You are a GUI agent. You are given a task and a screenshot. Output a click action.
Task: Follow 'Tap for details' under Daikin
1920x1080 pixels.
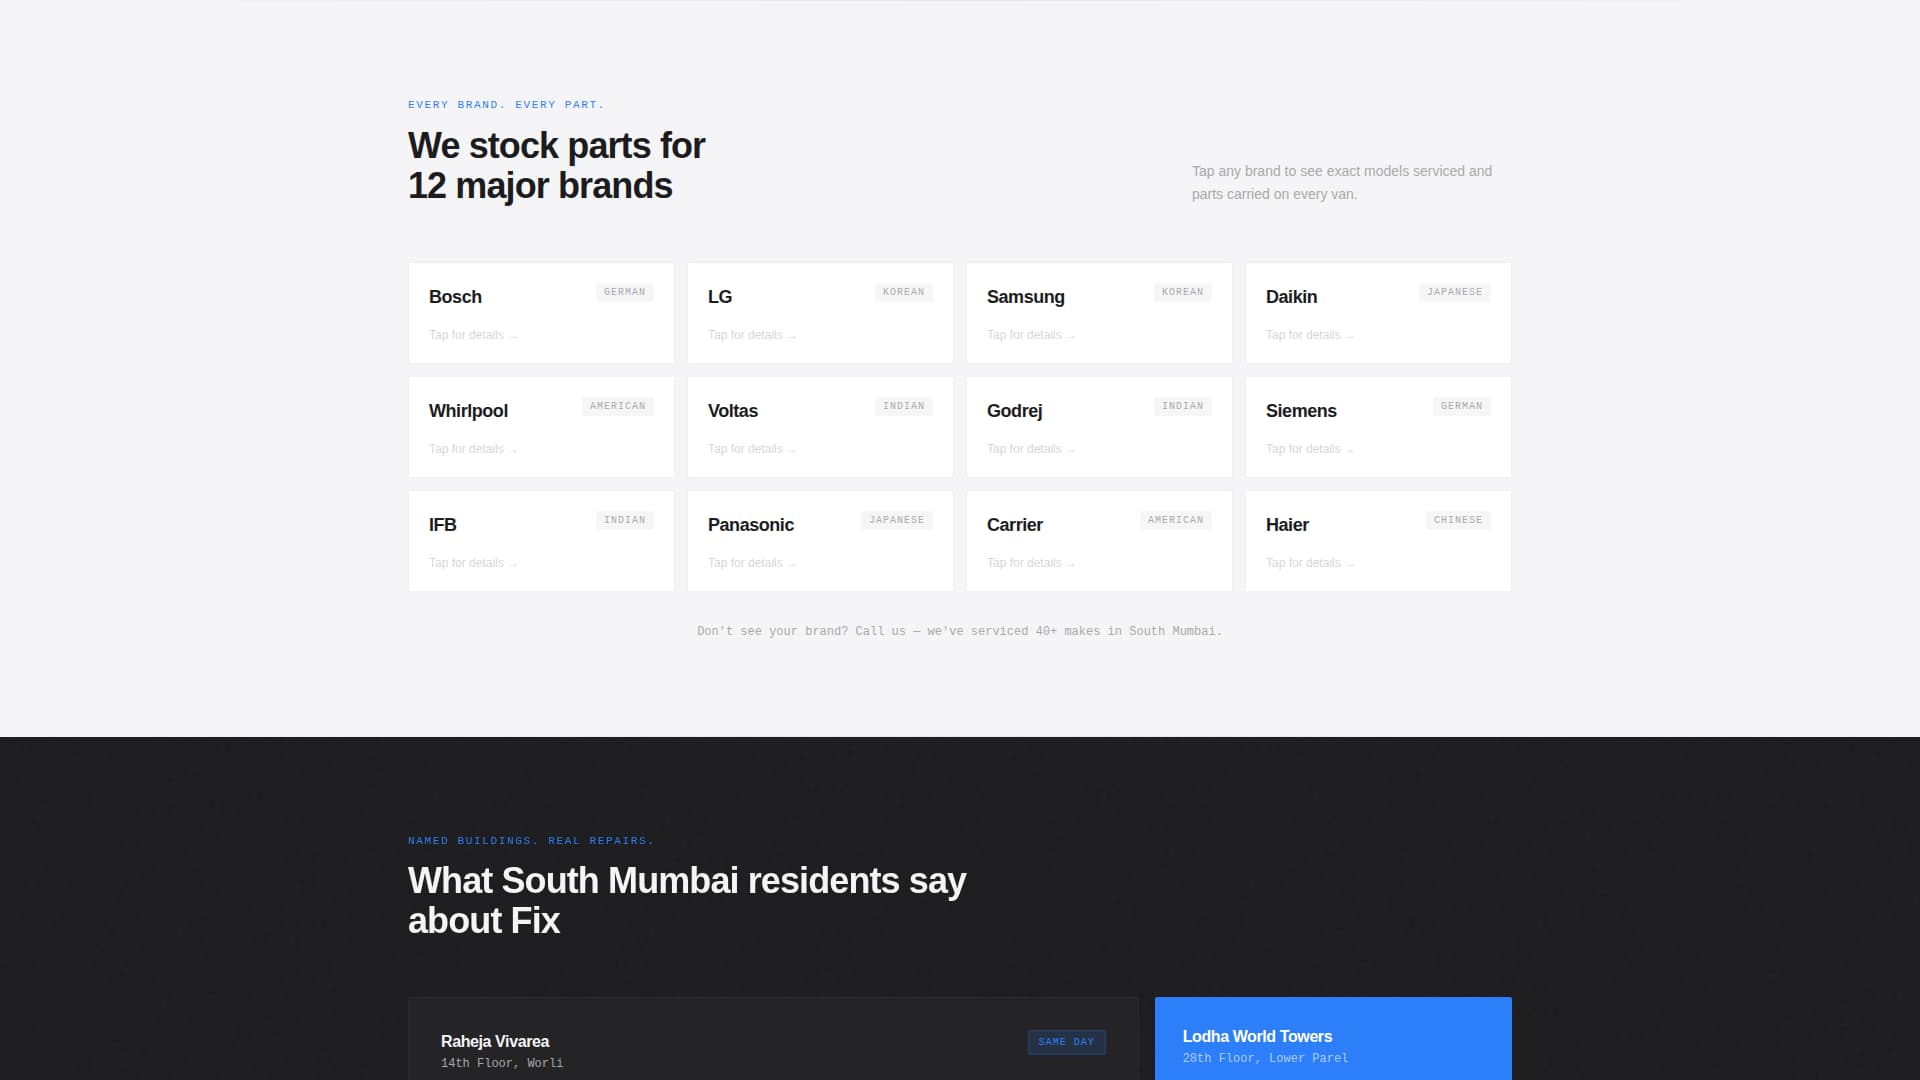point(1310,335)
